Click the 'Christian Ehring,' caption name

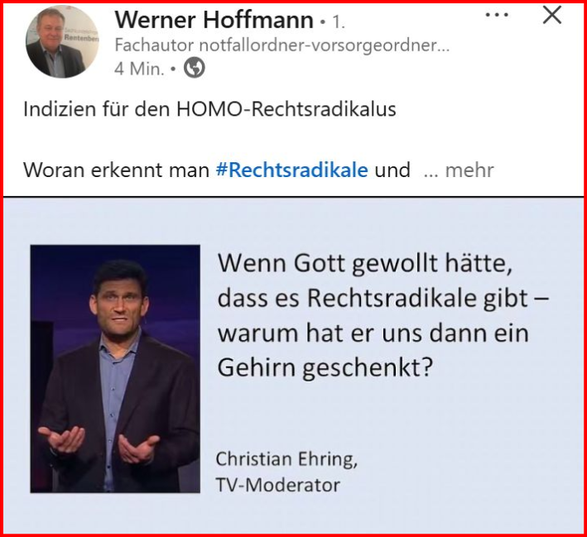coord(286,459)
